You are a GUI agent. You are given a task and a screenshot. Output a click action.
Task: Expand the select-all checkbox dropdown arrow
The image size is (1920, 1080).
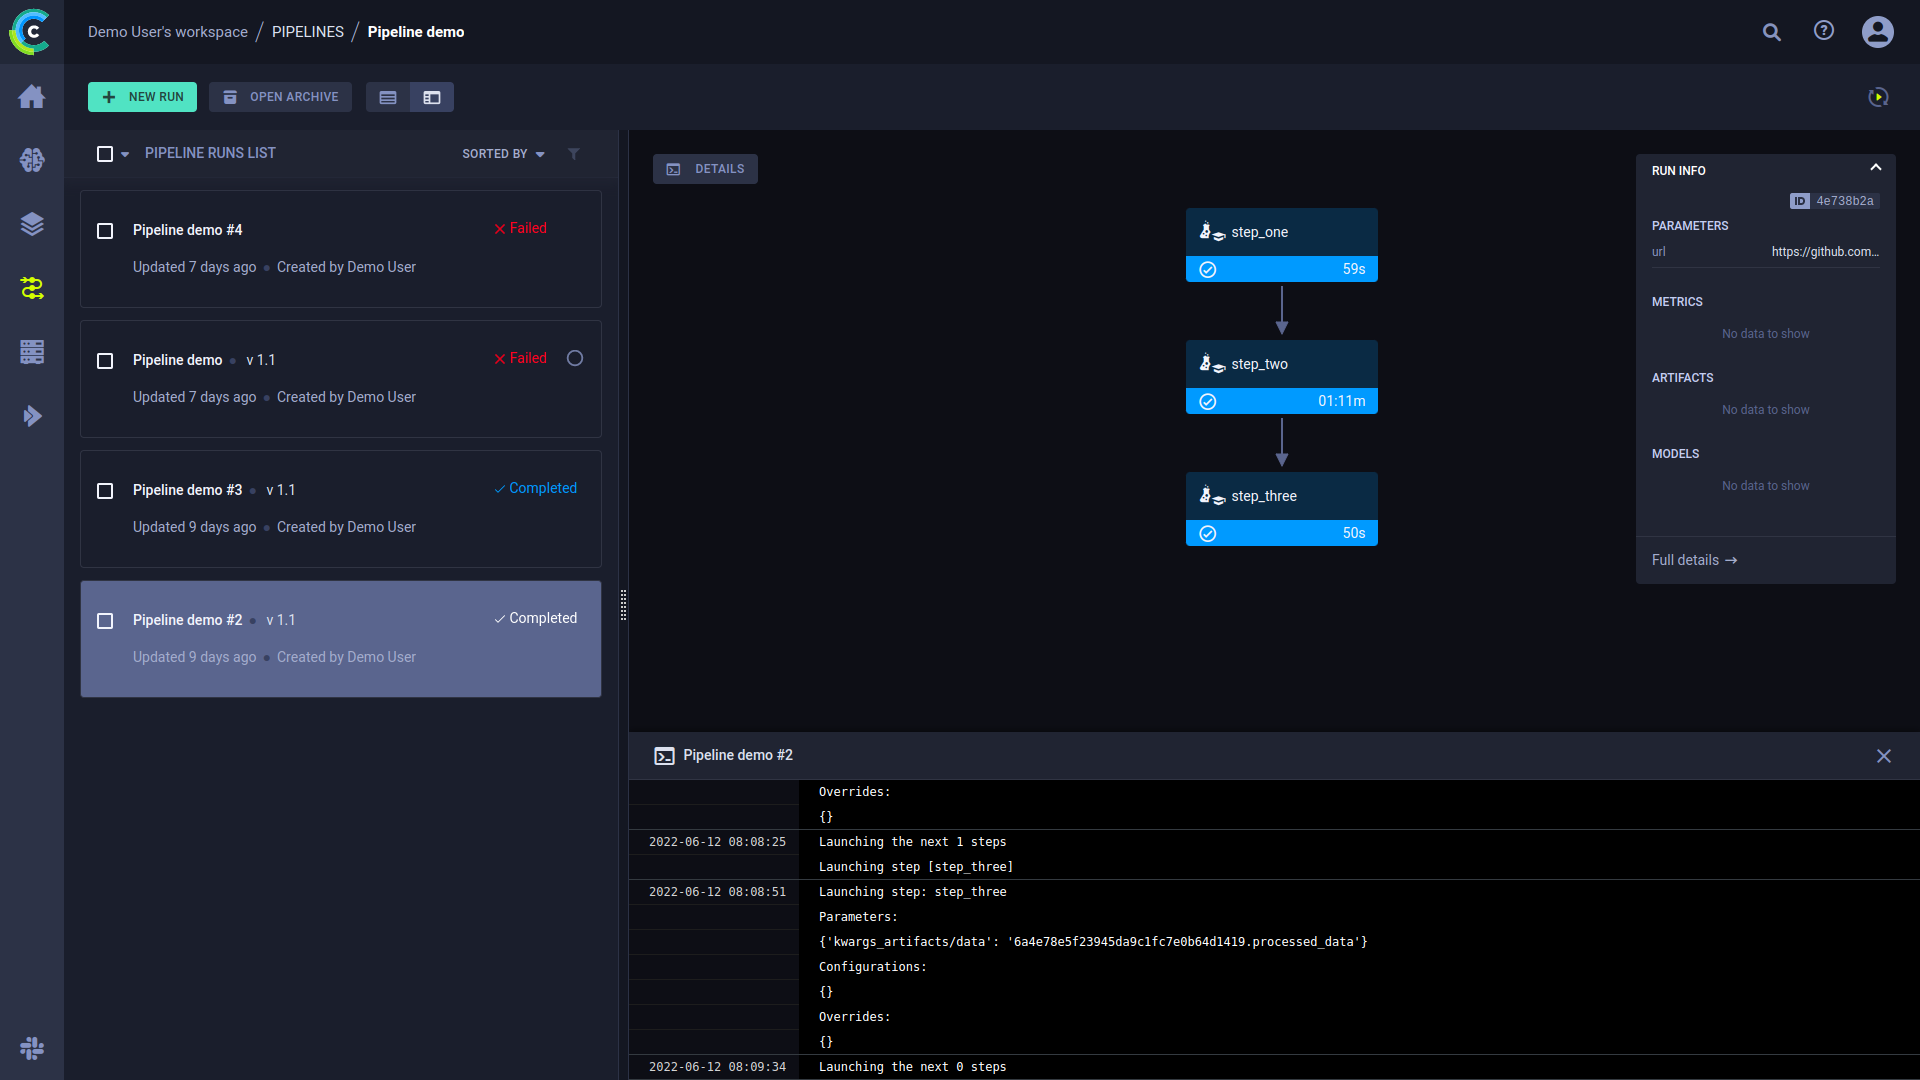pyautogui.click(x=125, y=154)
